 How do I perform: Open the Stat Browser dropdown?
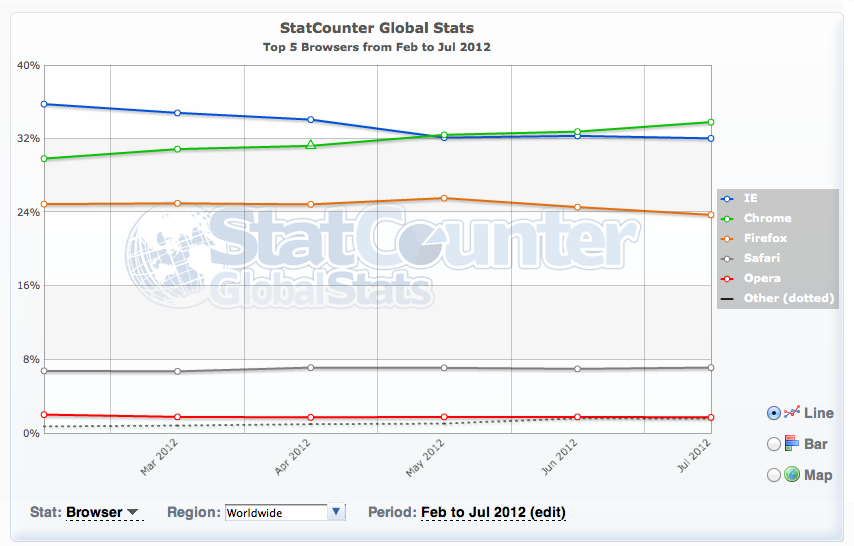point(104,513)
